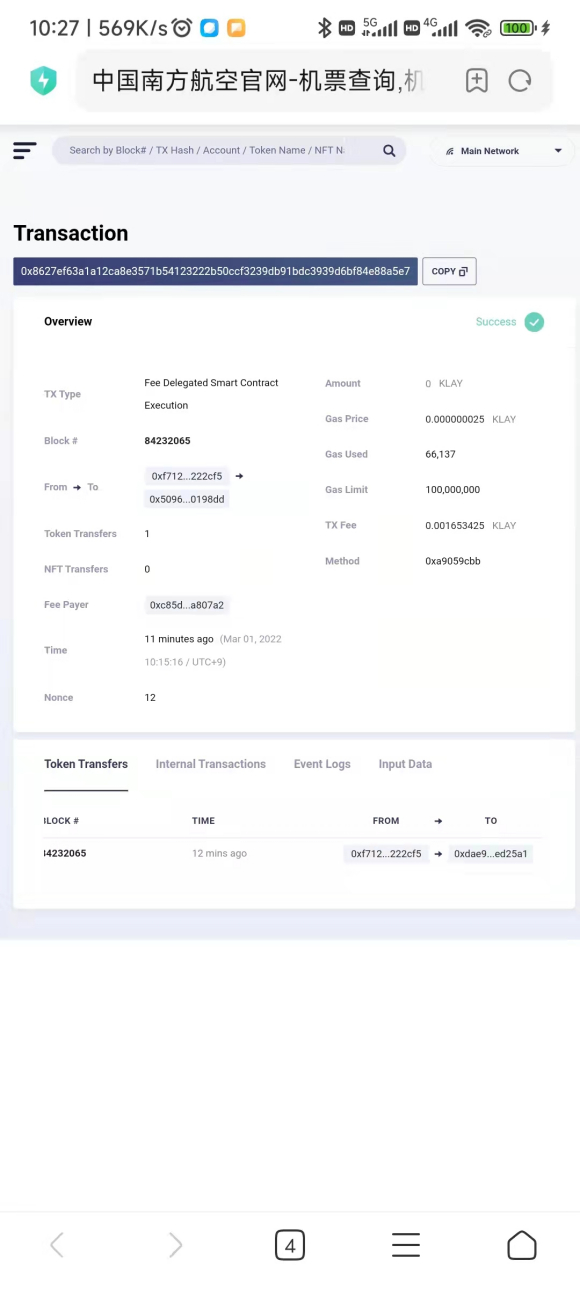The width and height of the screenshot is (580, 1289).
Task: Reload the page with refresh icon
Action: [520, 81]
